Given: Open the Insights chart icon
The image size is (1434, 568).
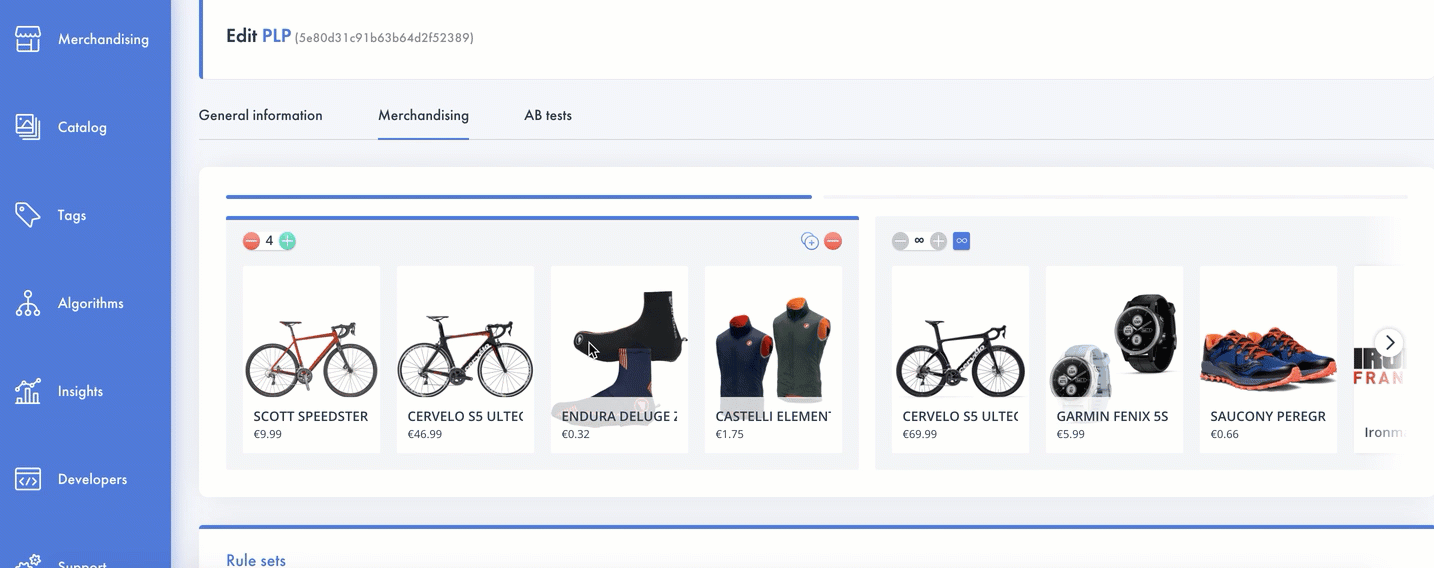Looking at the screenshot, I should (x=28, y=391).
